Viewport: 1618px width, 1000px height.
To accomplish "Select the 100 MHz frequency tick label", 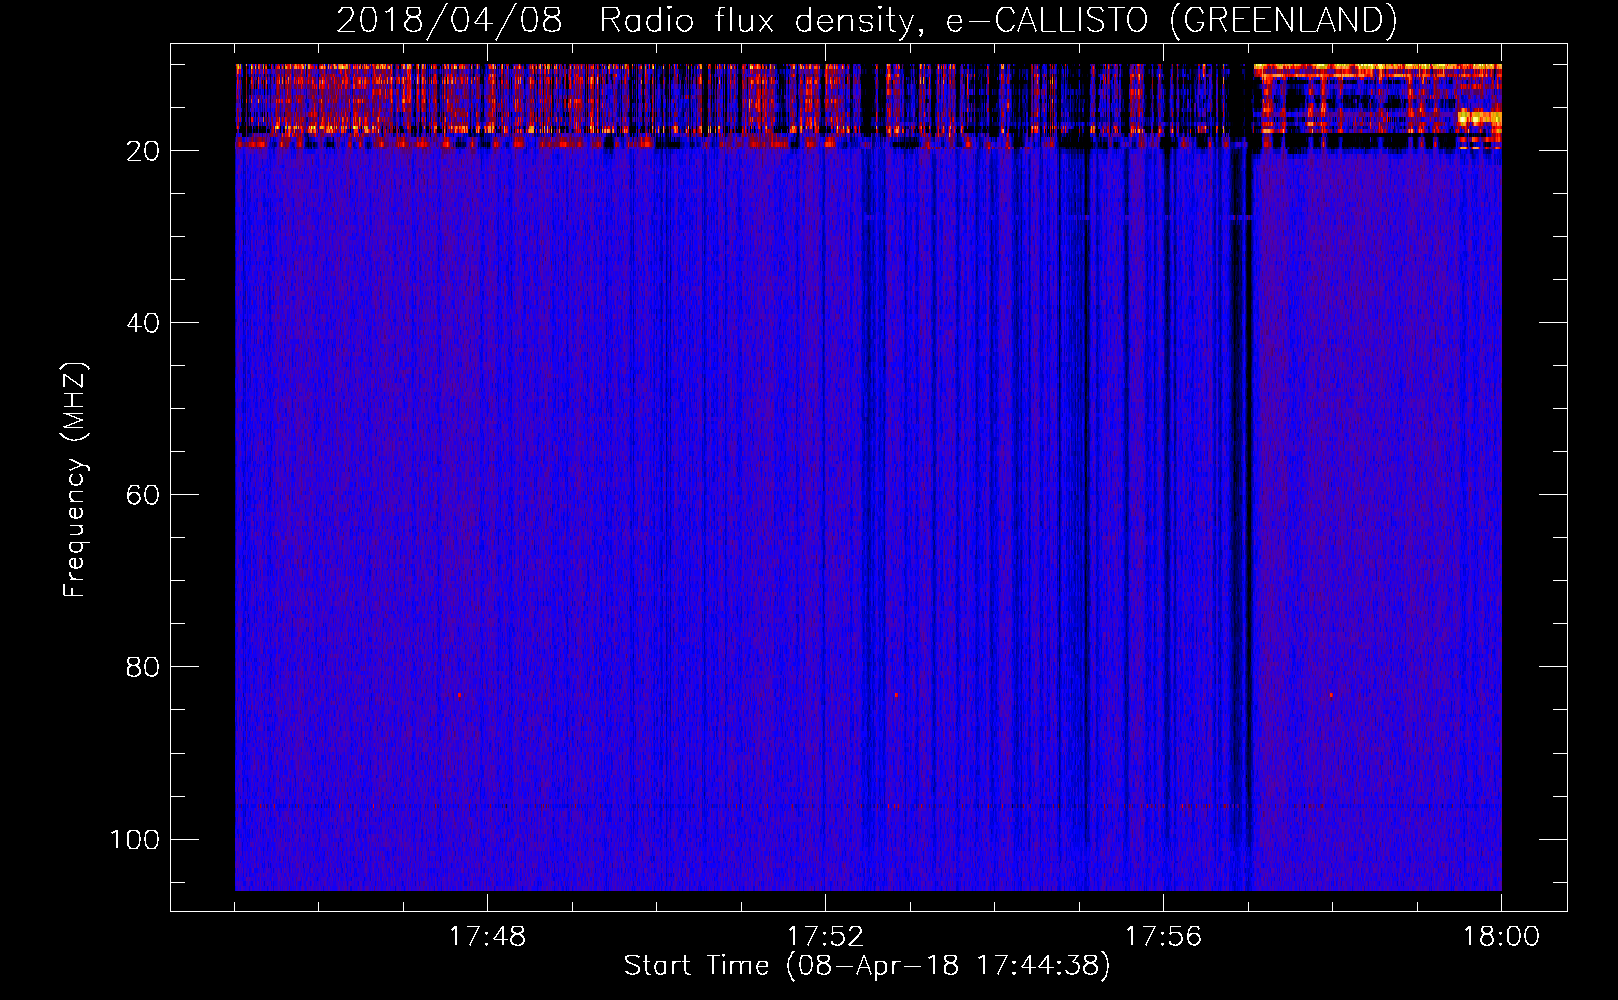I will 135,839.
